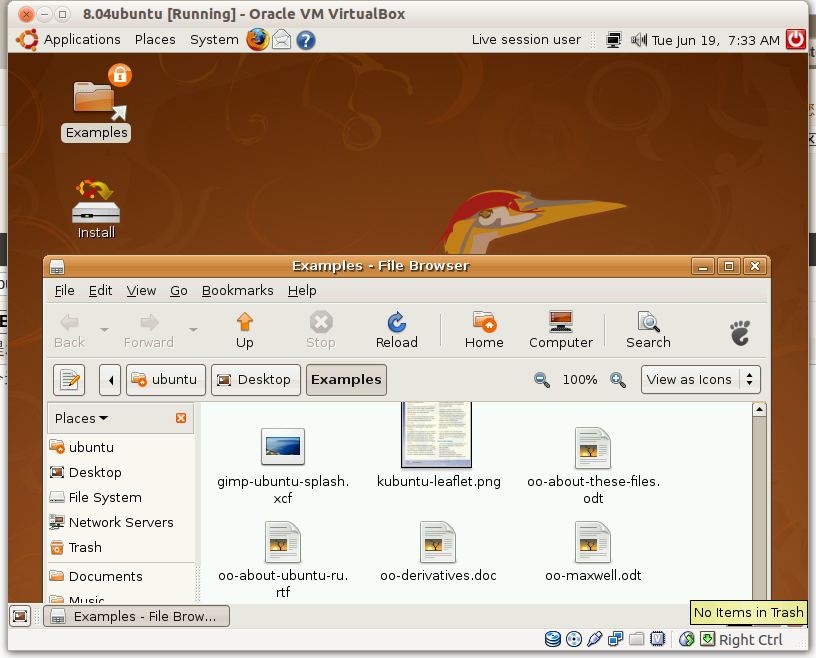Image resolution: width=816 pixels, height=658 pixels.
Task: Click the Desktop path bar button
Action: [256, 380]
